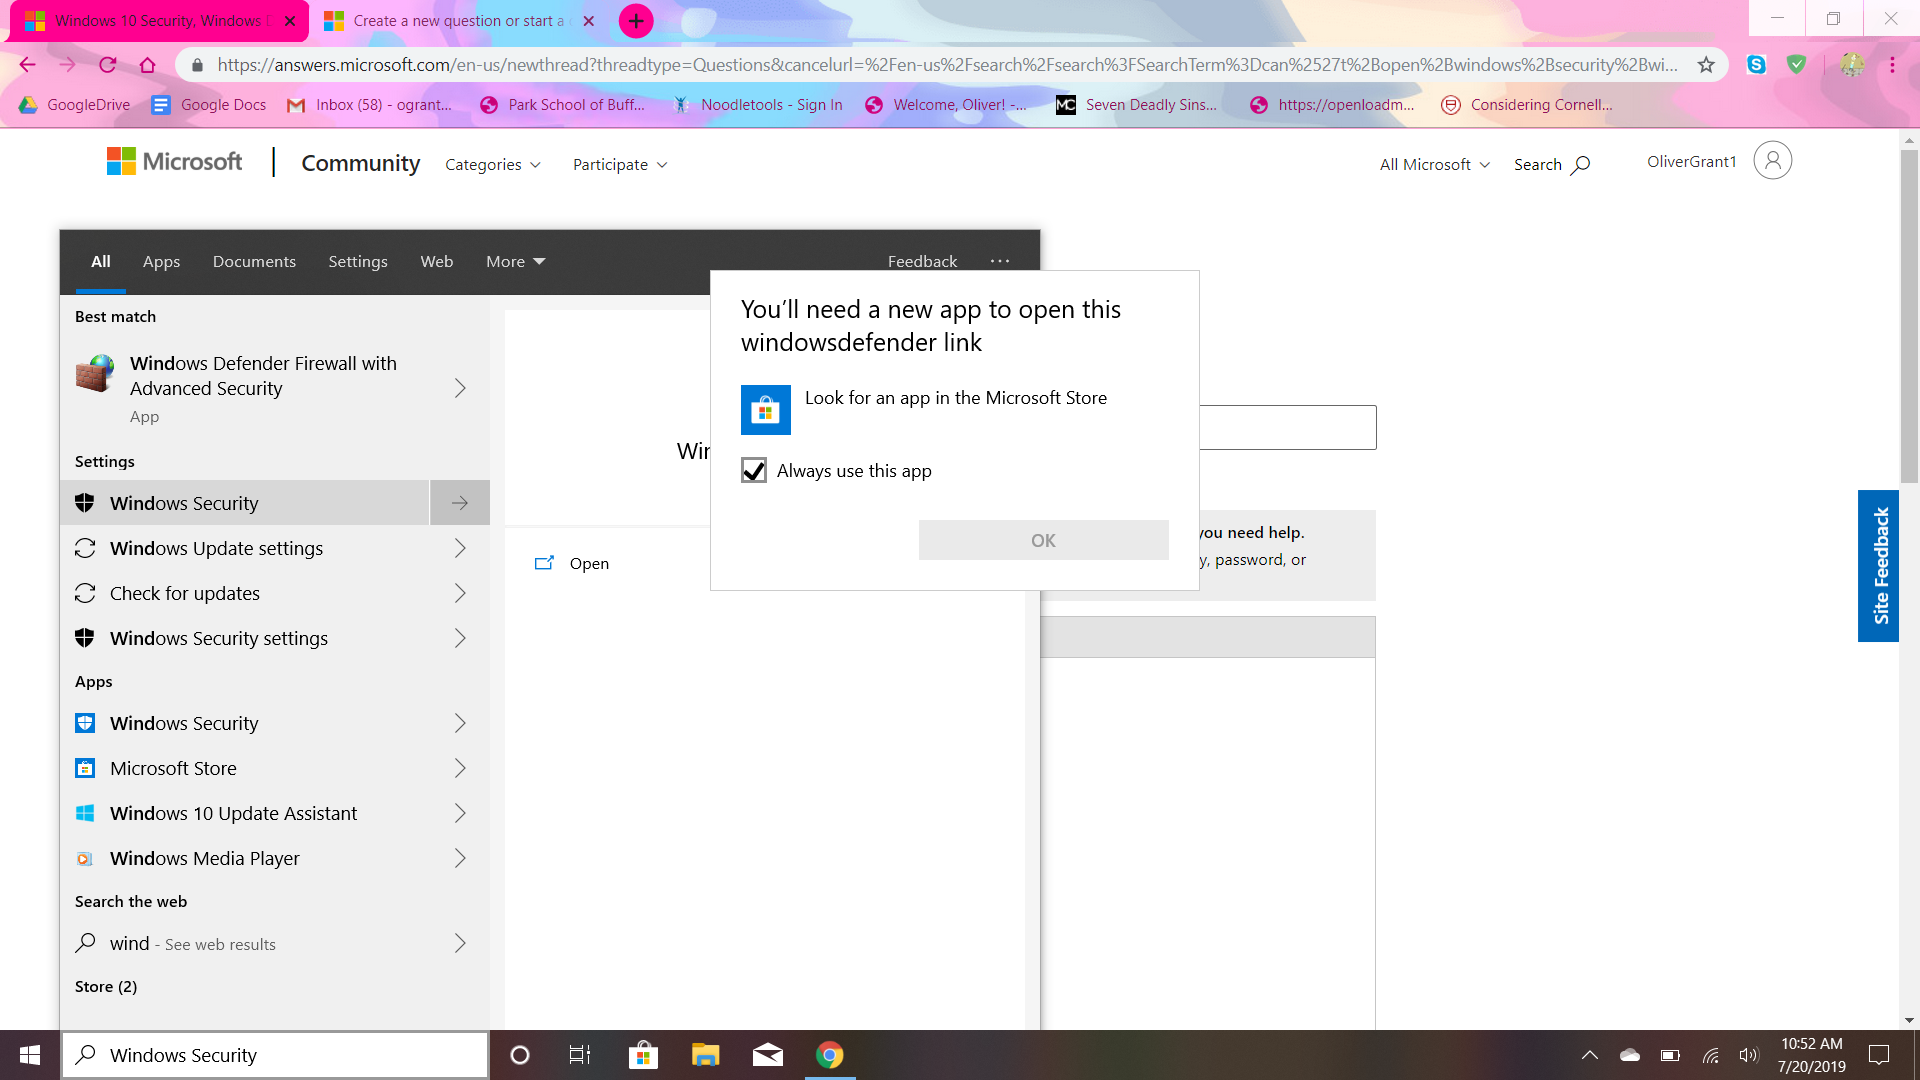The width and height of the screenshot is (1920, 1080).
Task: Click the Microsoft logo
Action: point(174,161)
